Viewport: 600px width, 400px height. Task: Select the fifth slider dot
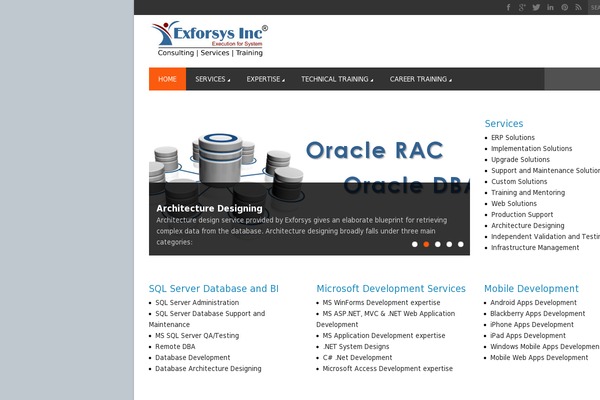[461, 244]
